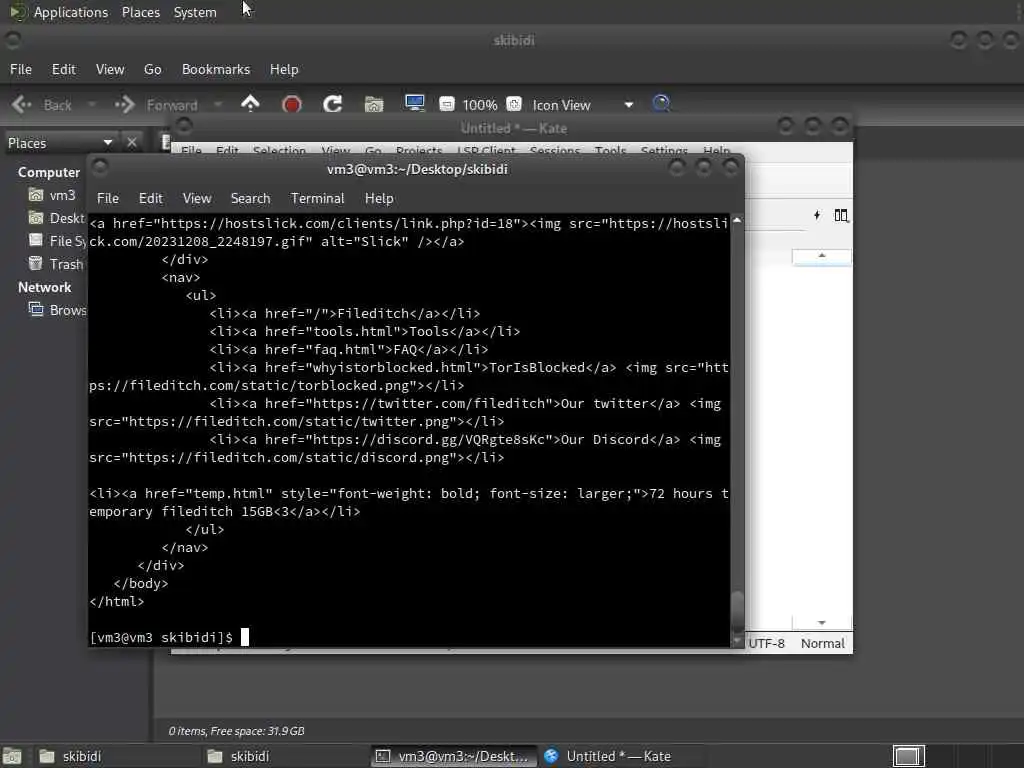The image size is (1024, 768).
Task: Open the Applications menu in the top panel
Action: (71, 12)
